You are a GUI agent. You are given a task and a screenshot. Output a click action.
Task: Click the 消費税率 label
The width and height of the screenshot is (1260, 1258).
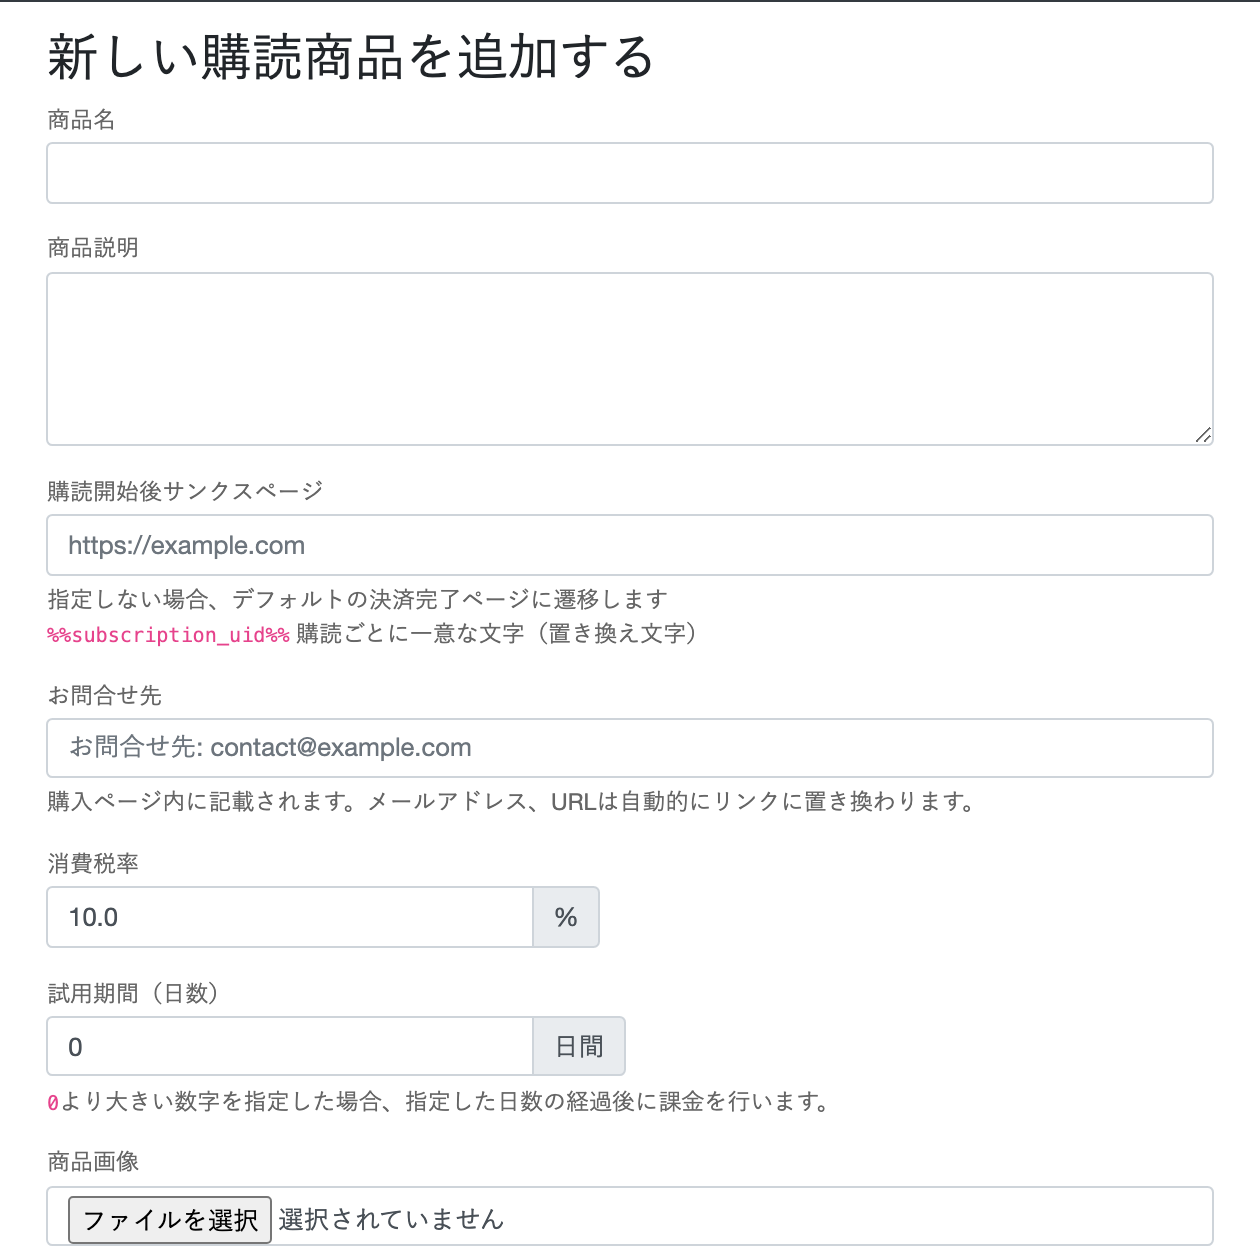[93, 863]
